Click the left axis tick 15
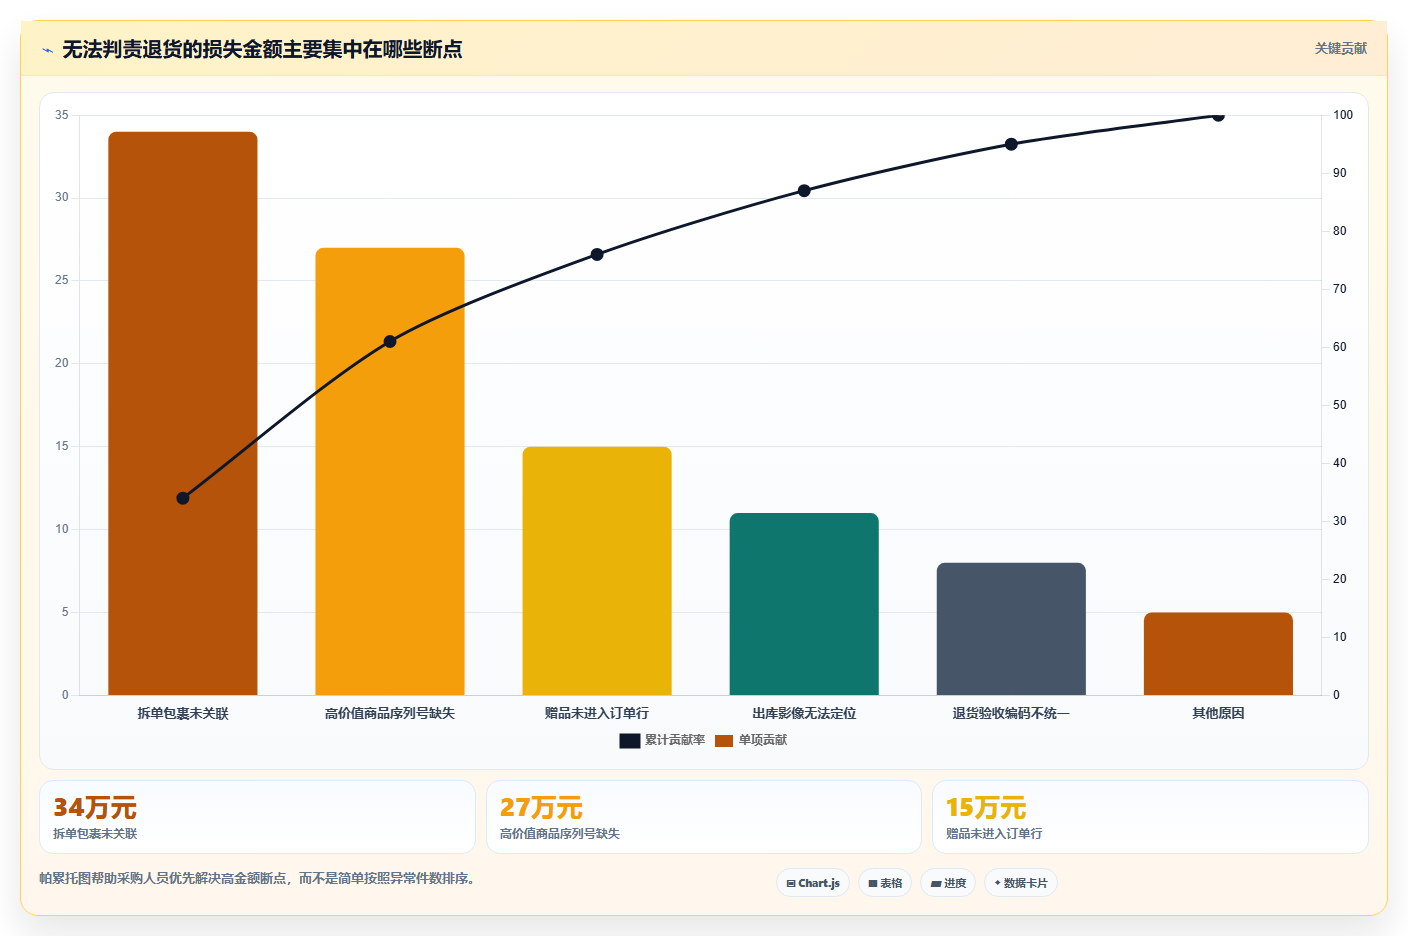Viewport: 1408px width, 936px height. pyautogui.click(x=62, y=446)
